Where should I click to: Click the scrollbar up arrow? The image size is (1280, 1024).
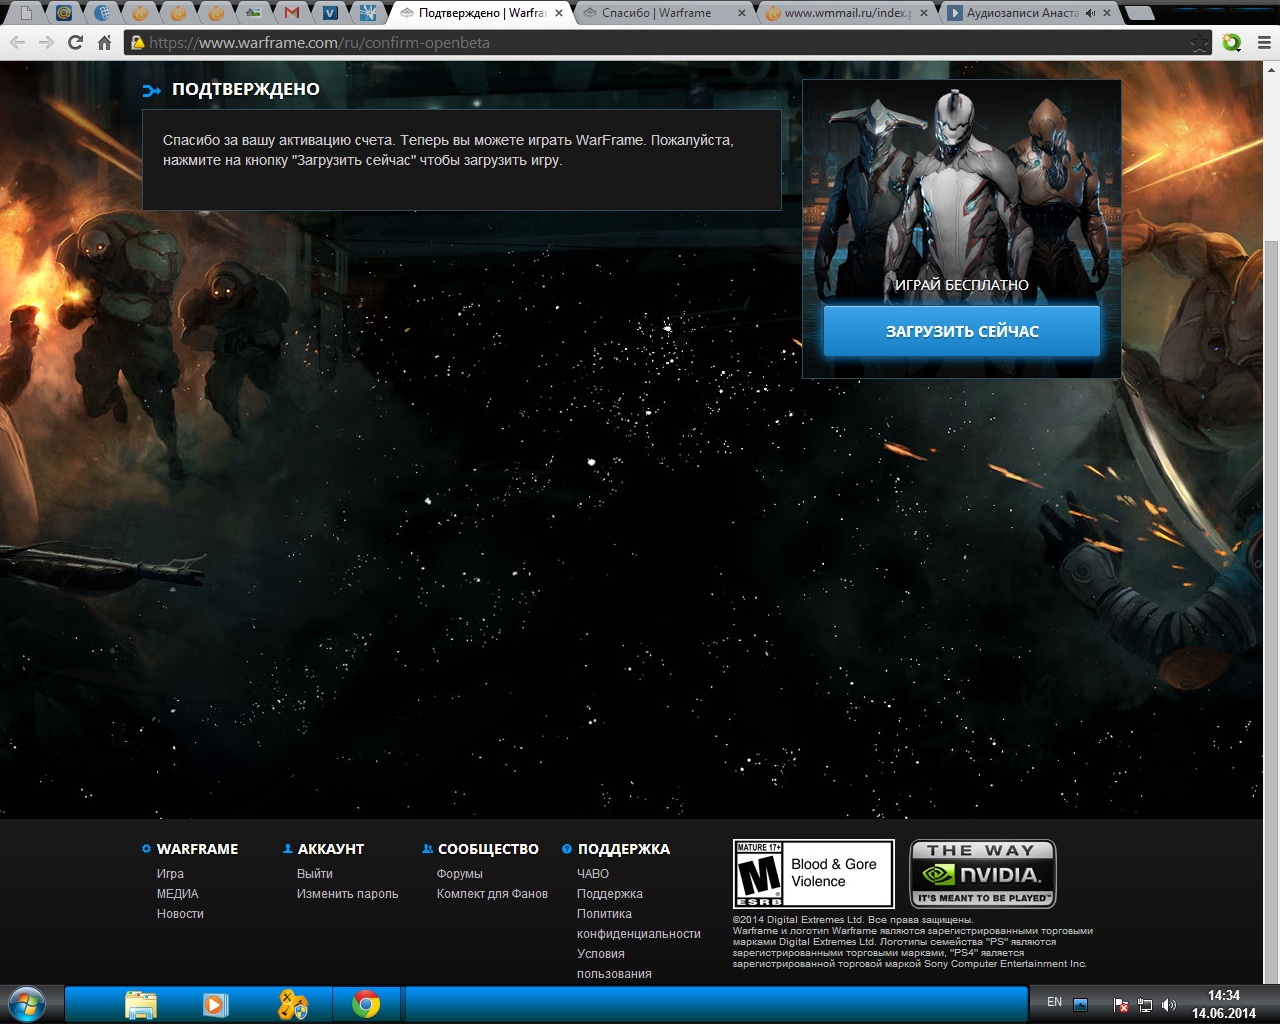[x=1271, y=69]
